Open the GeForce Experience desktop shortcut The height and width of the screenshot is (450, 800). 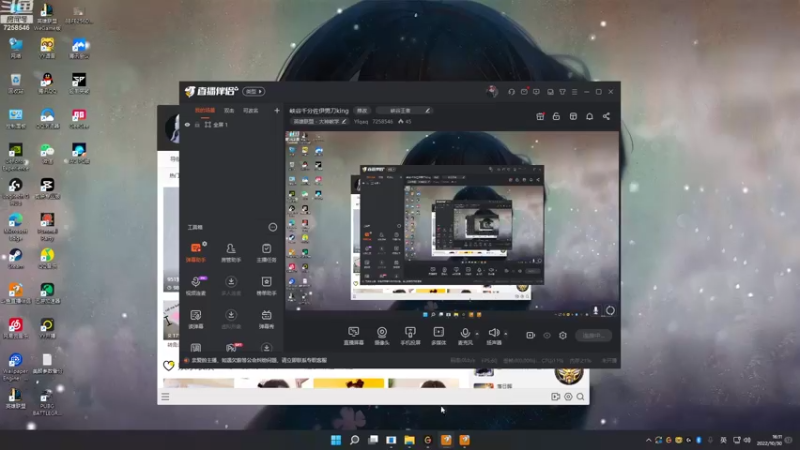[15, 156]
